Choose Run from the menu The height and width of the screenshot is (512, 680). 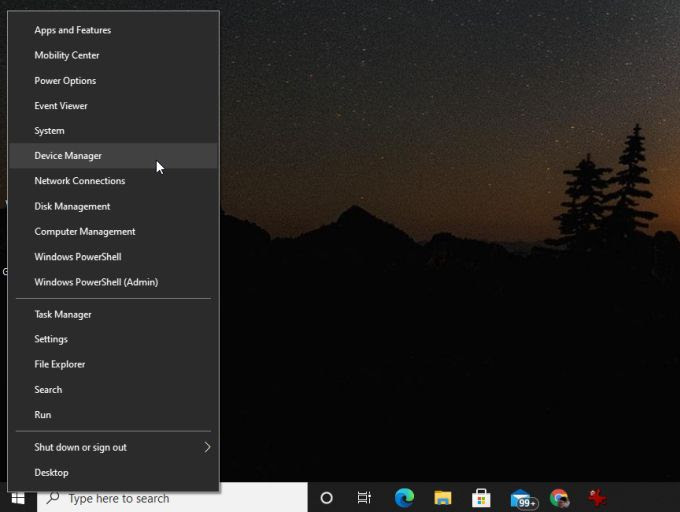42,414
